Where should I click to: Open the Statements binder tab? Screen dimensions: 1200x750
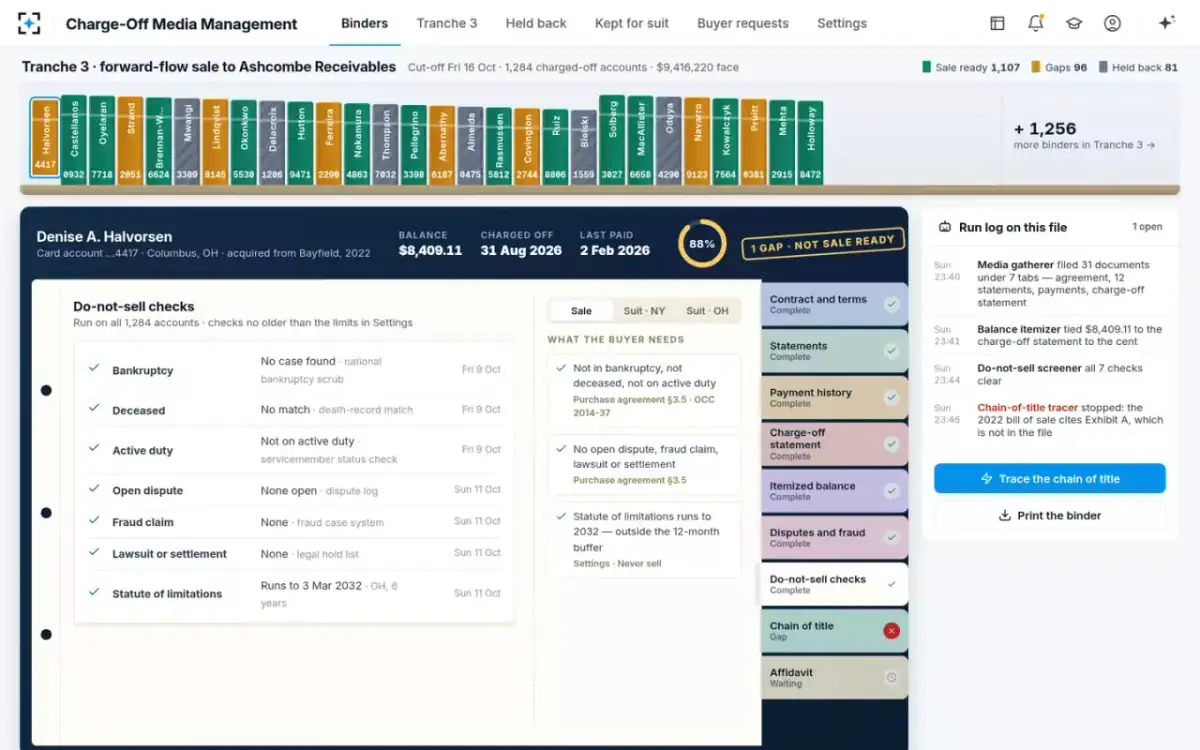834,351
